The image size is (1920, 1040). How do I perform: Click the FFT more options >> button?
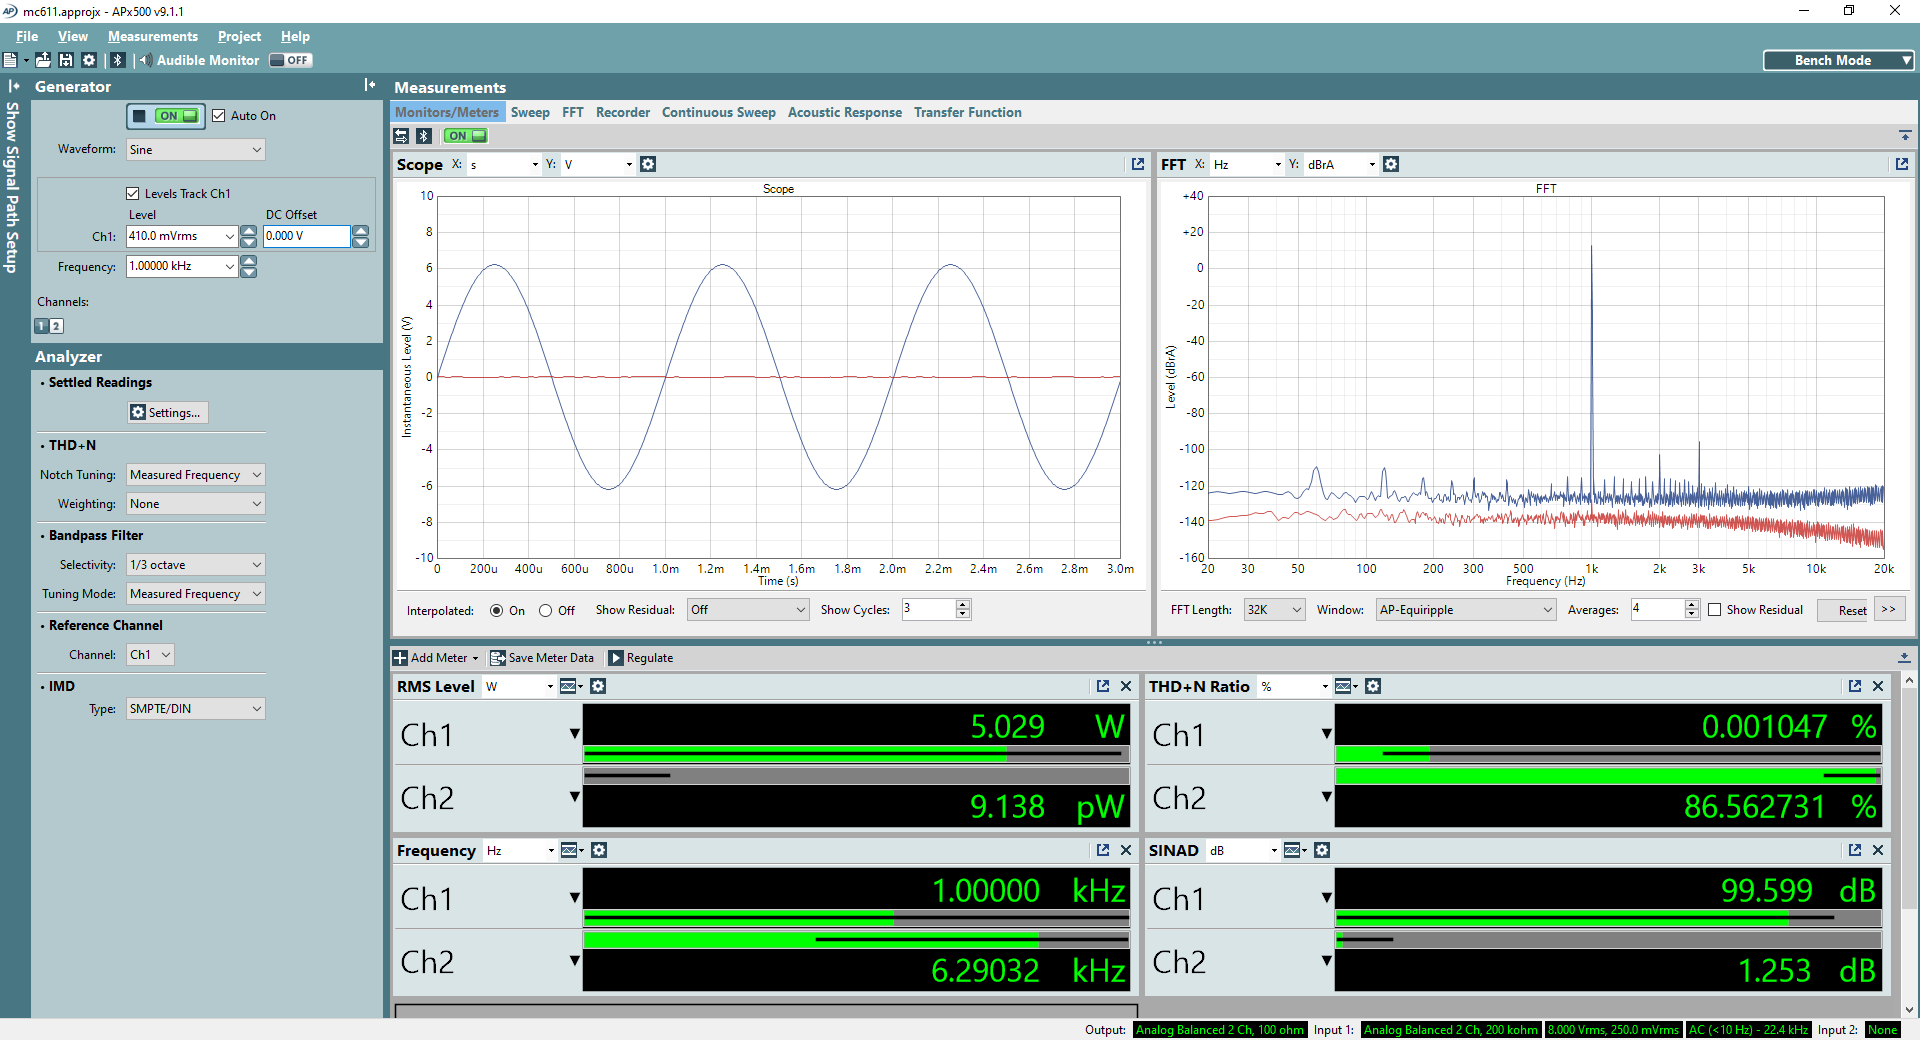click(x=1889, y=609)
